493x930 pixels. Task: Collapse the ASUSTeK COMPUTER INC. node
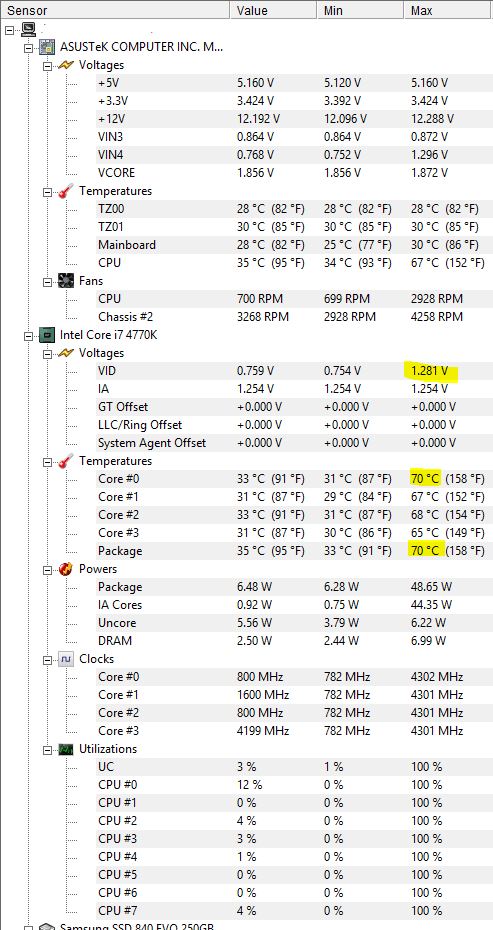pyautogui.click(x=28, y=47)
